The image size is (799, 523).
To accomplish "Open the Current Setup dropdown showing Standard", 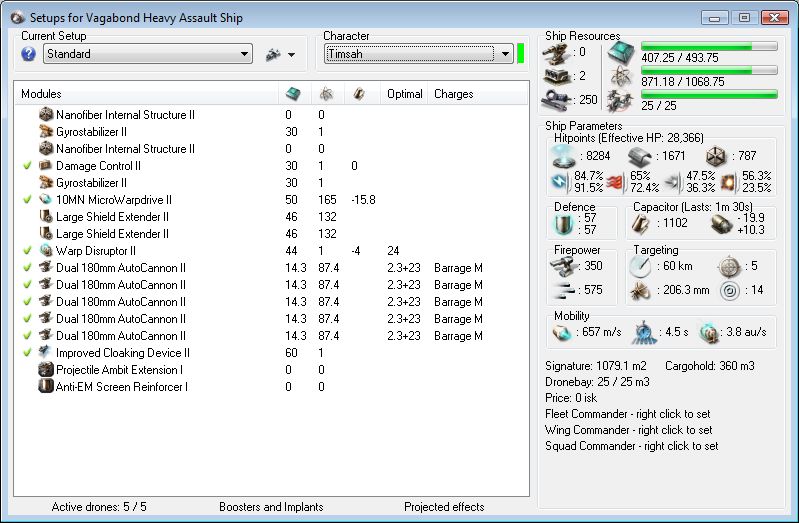I will pyautogui.click(x=148, y=54).
